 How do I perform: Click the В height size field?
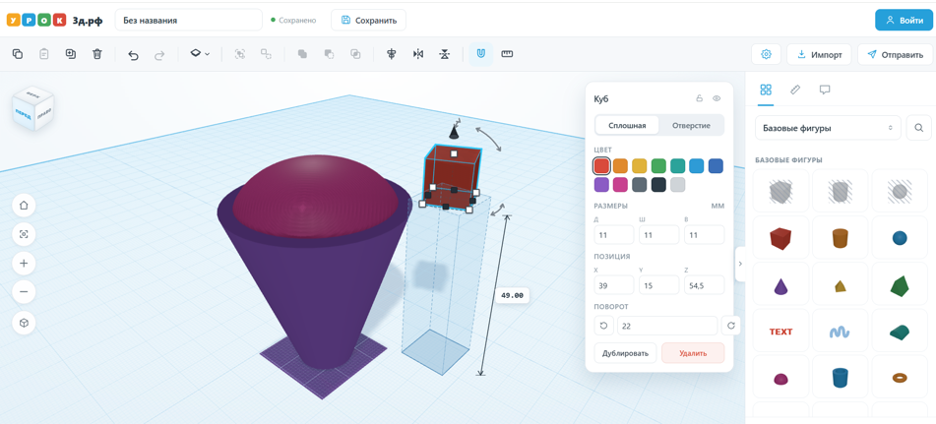pyautogui.click(x=704, y=235)
